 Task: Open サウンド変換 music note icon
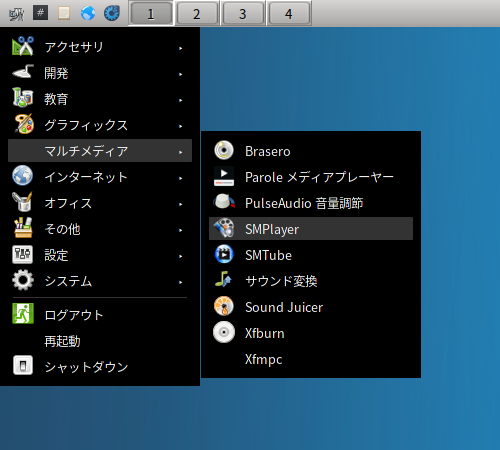(224, 280)
